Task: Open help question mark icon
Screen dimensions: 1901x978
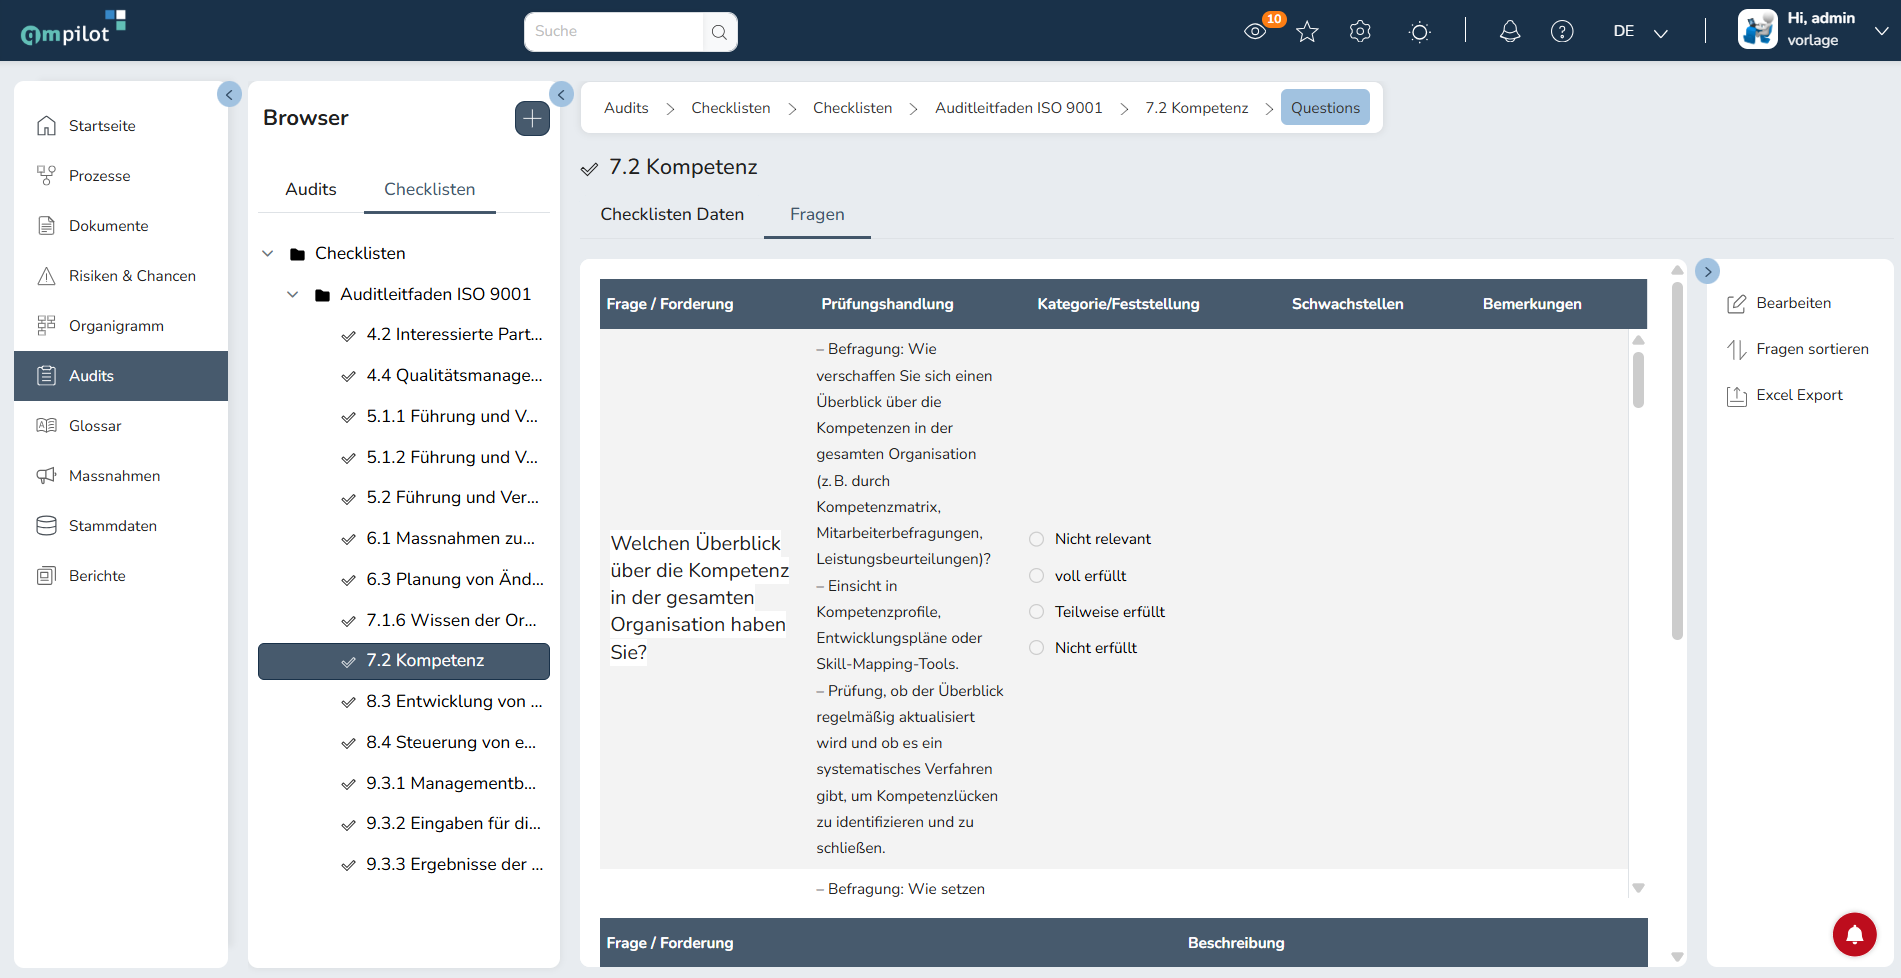Action: click(1562, 32)
